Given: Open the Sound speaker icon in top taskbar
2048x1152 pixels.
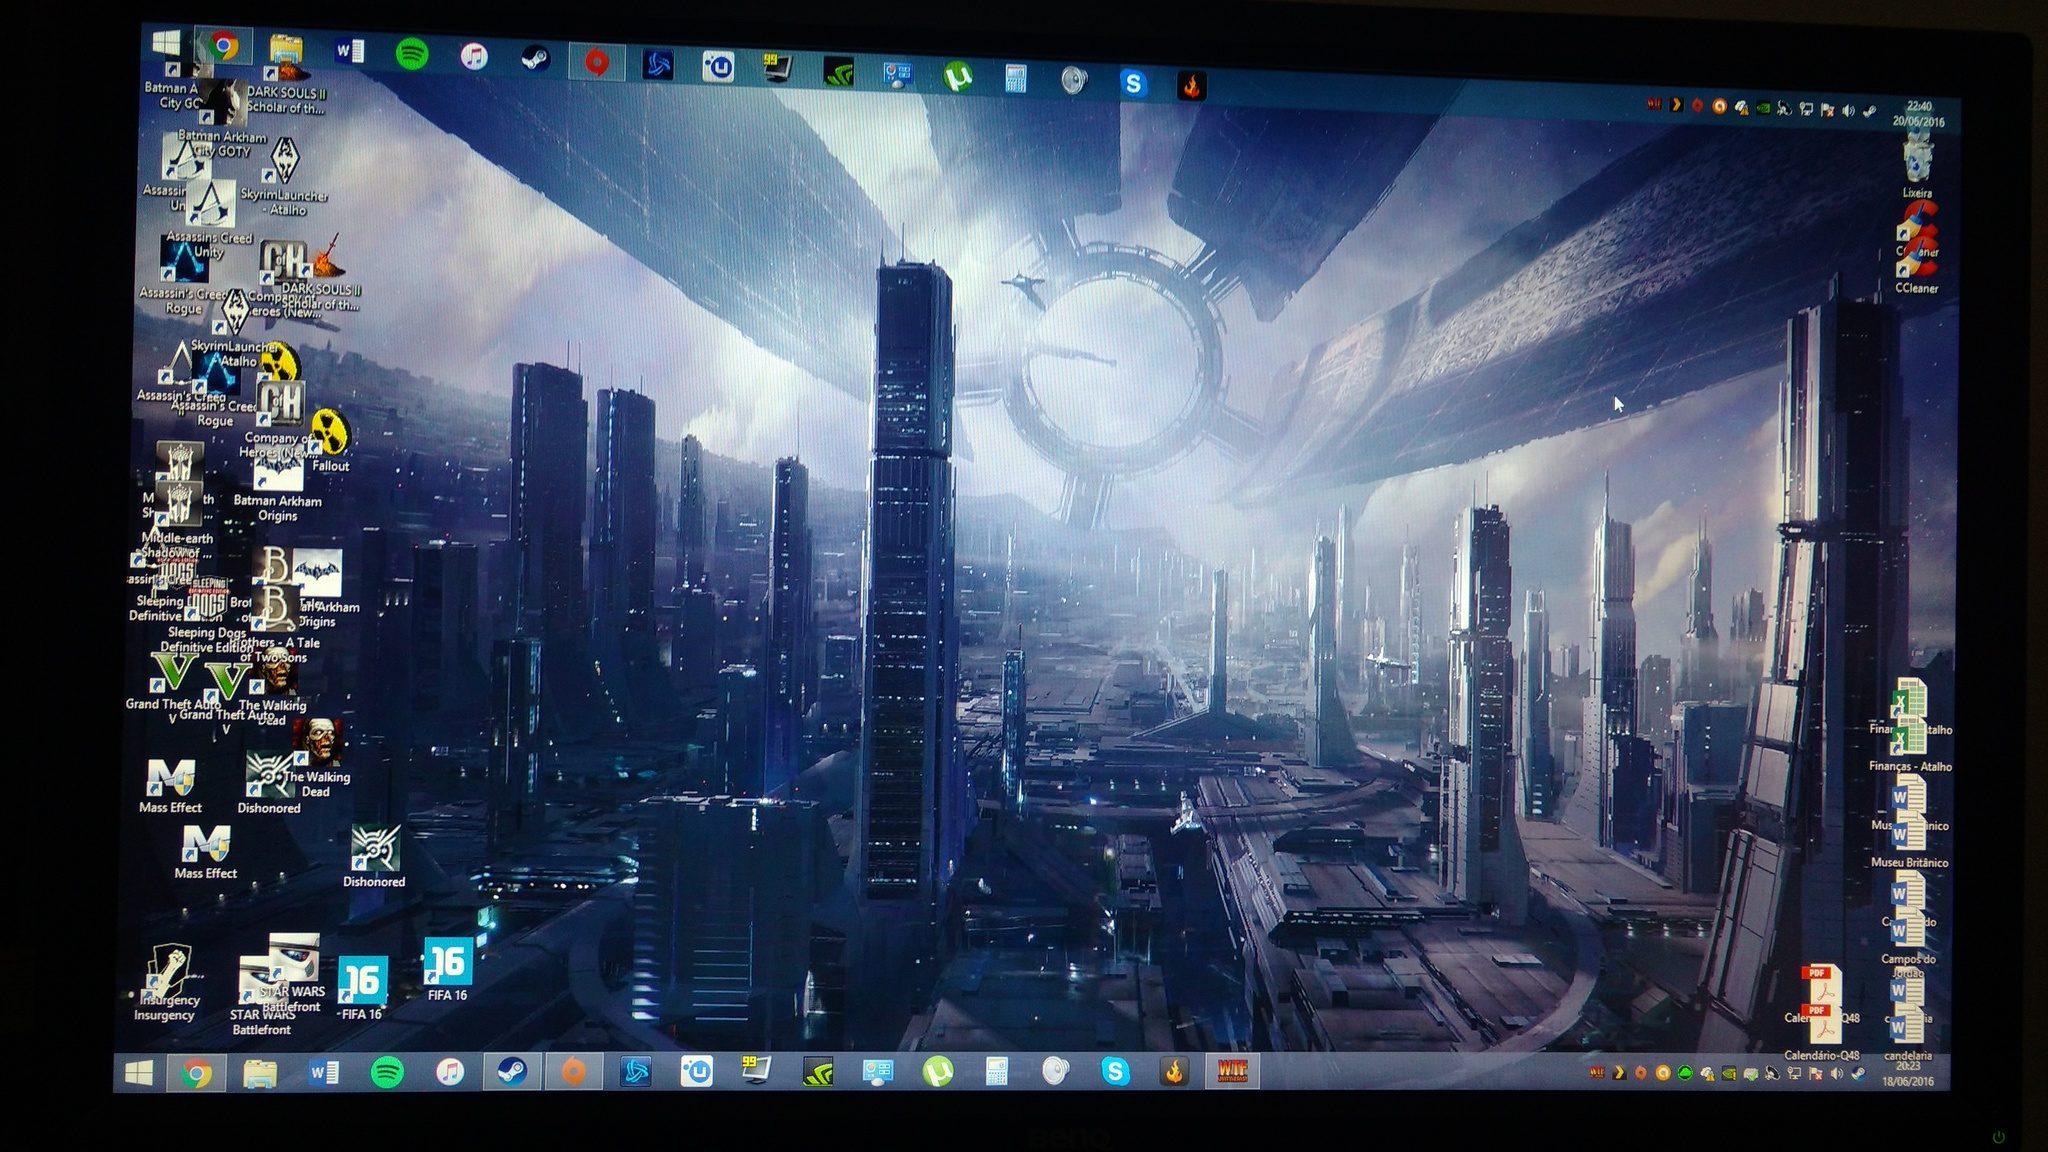Looking at the screenshot, I should [1074, 81].
